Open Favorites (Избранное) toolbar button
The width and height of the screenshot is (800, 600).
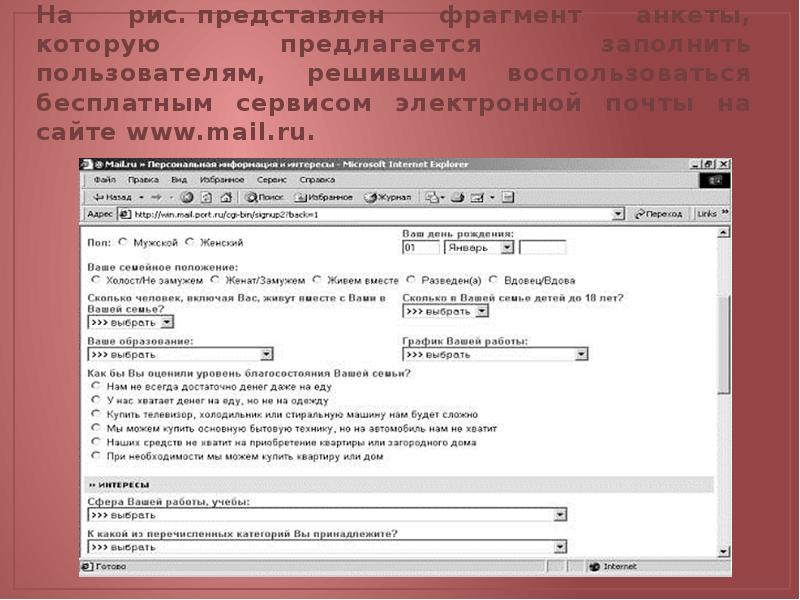click(x=323, y=197)
